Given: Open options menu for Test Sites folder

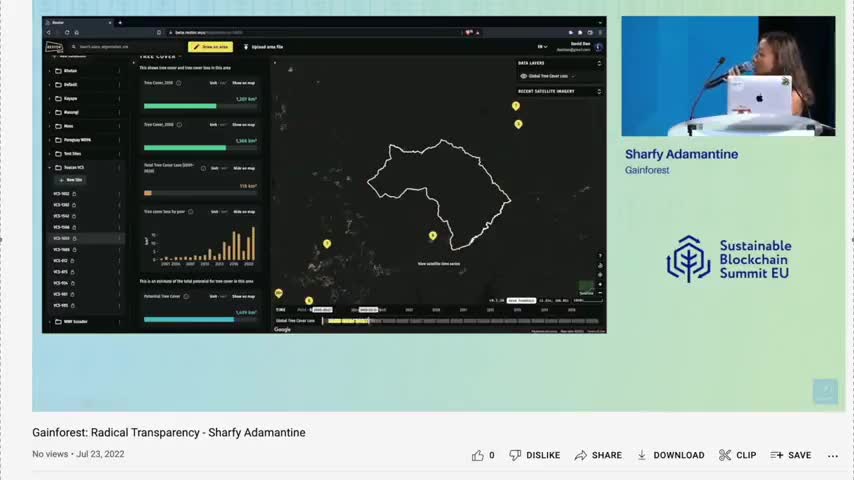Looking at the screenshot, I should [119, 154].
